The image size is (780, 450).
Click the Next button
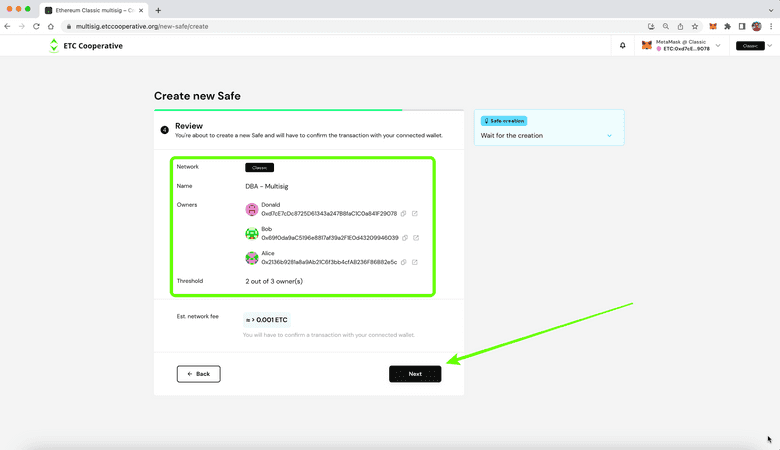click(x=415, y=374)
